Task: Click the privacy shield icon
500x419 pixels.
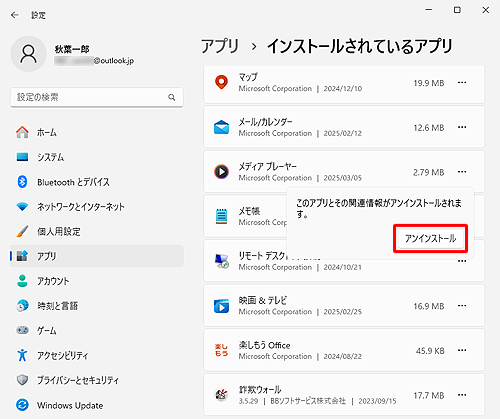Action: point(22,380)
